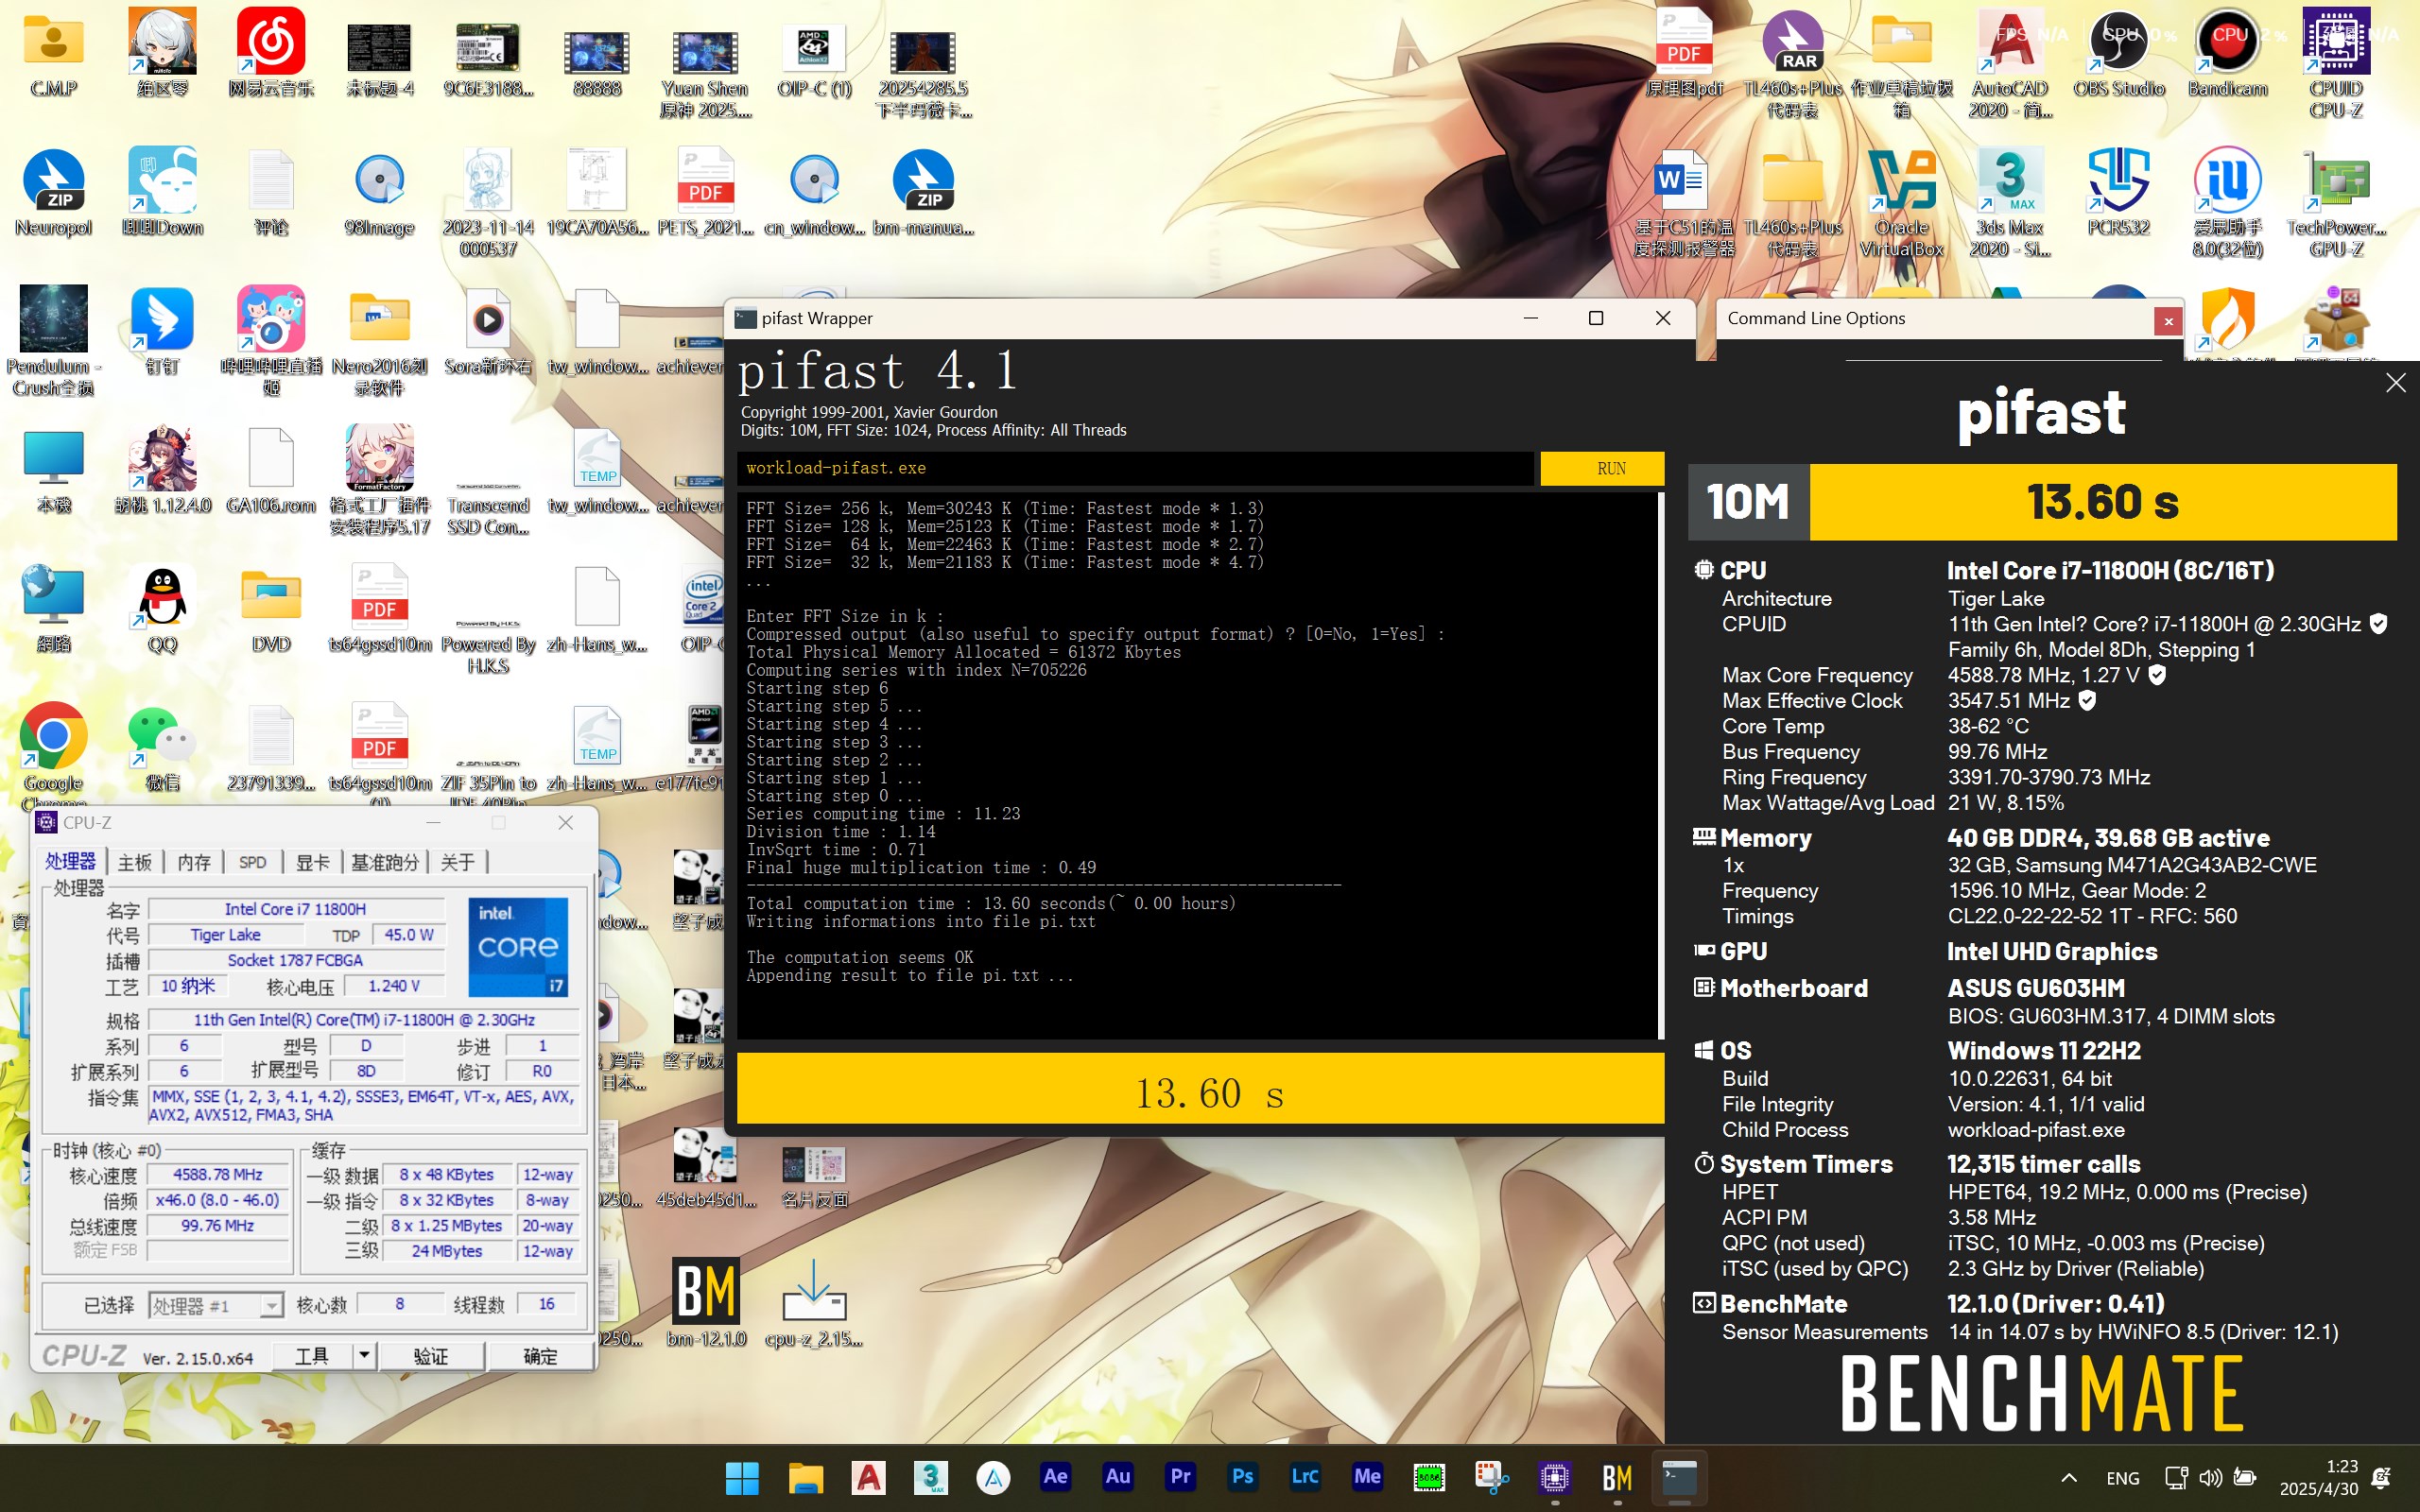Open After Effects from the taskbar
The image size is (2420, 1512).
1055,1477
